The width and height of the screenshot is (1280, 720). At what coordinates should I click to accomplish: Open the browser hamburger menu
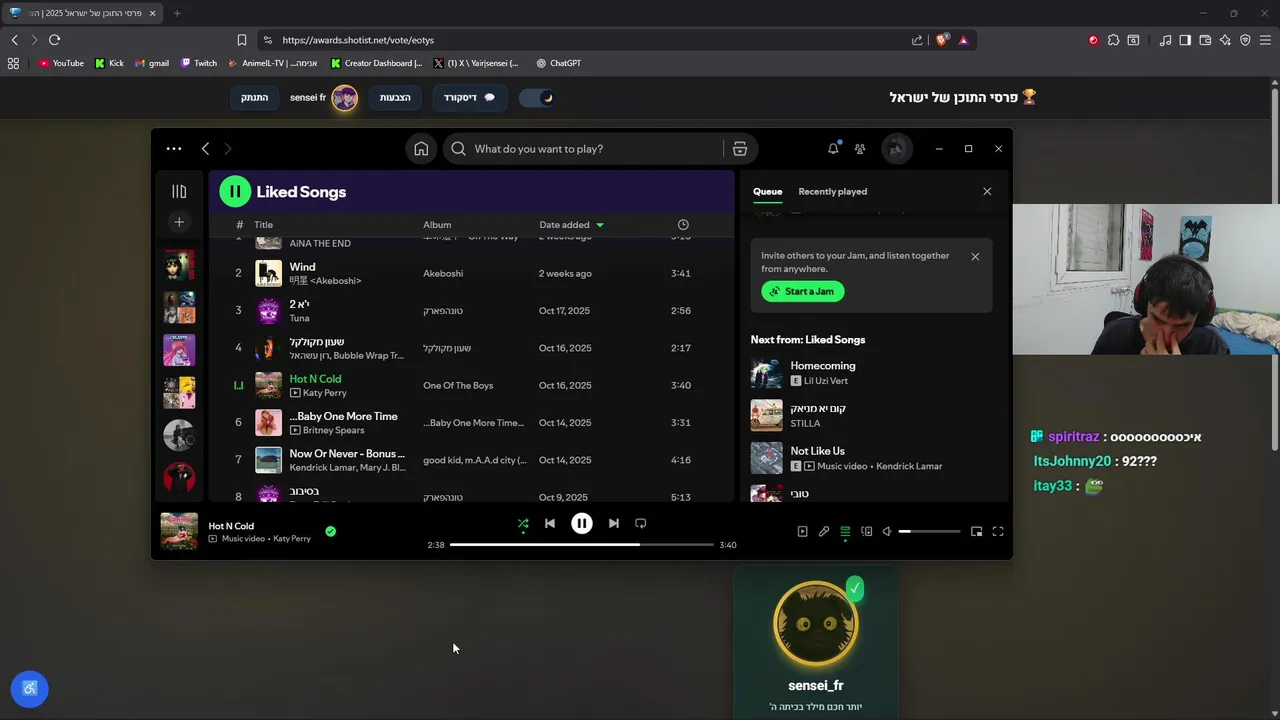tap(1265, 40)
